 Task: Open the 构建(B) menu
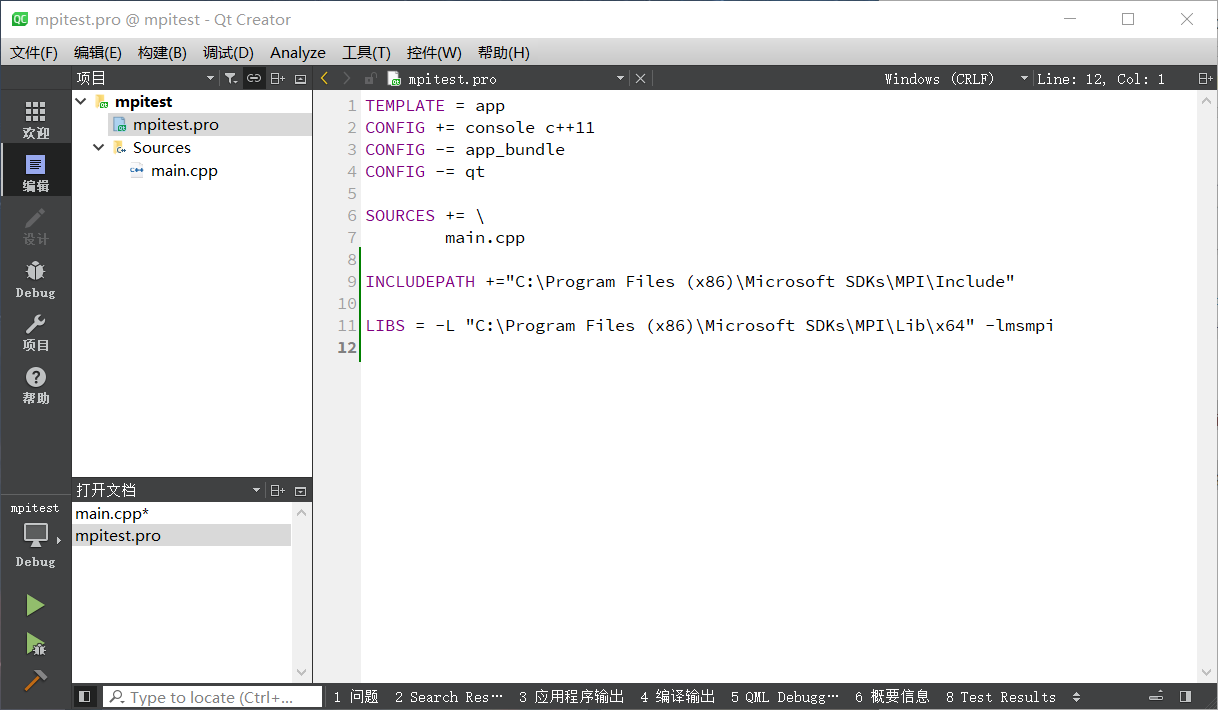click(162, 52)
